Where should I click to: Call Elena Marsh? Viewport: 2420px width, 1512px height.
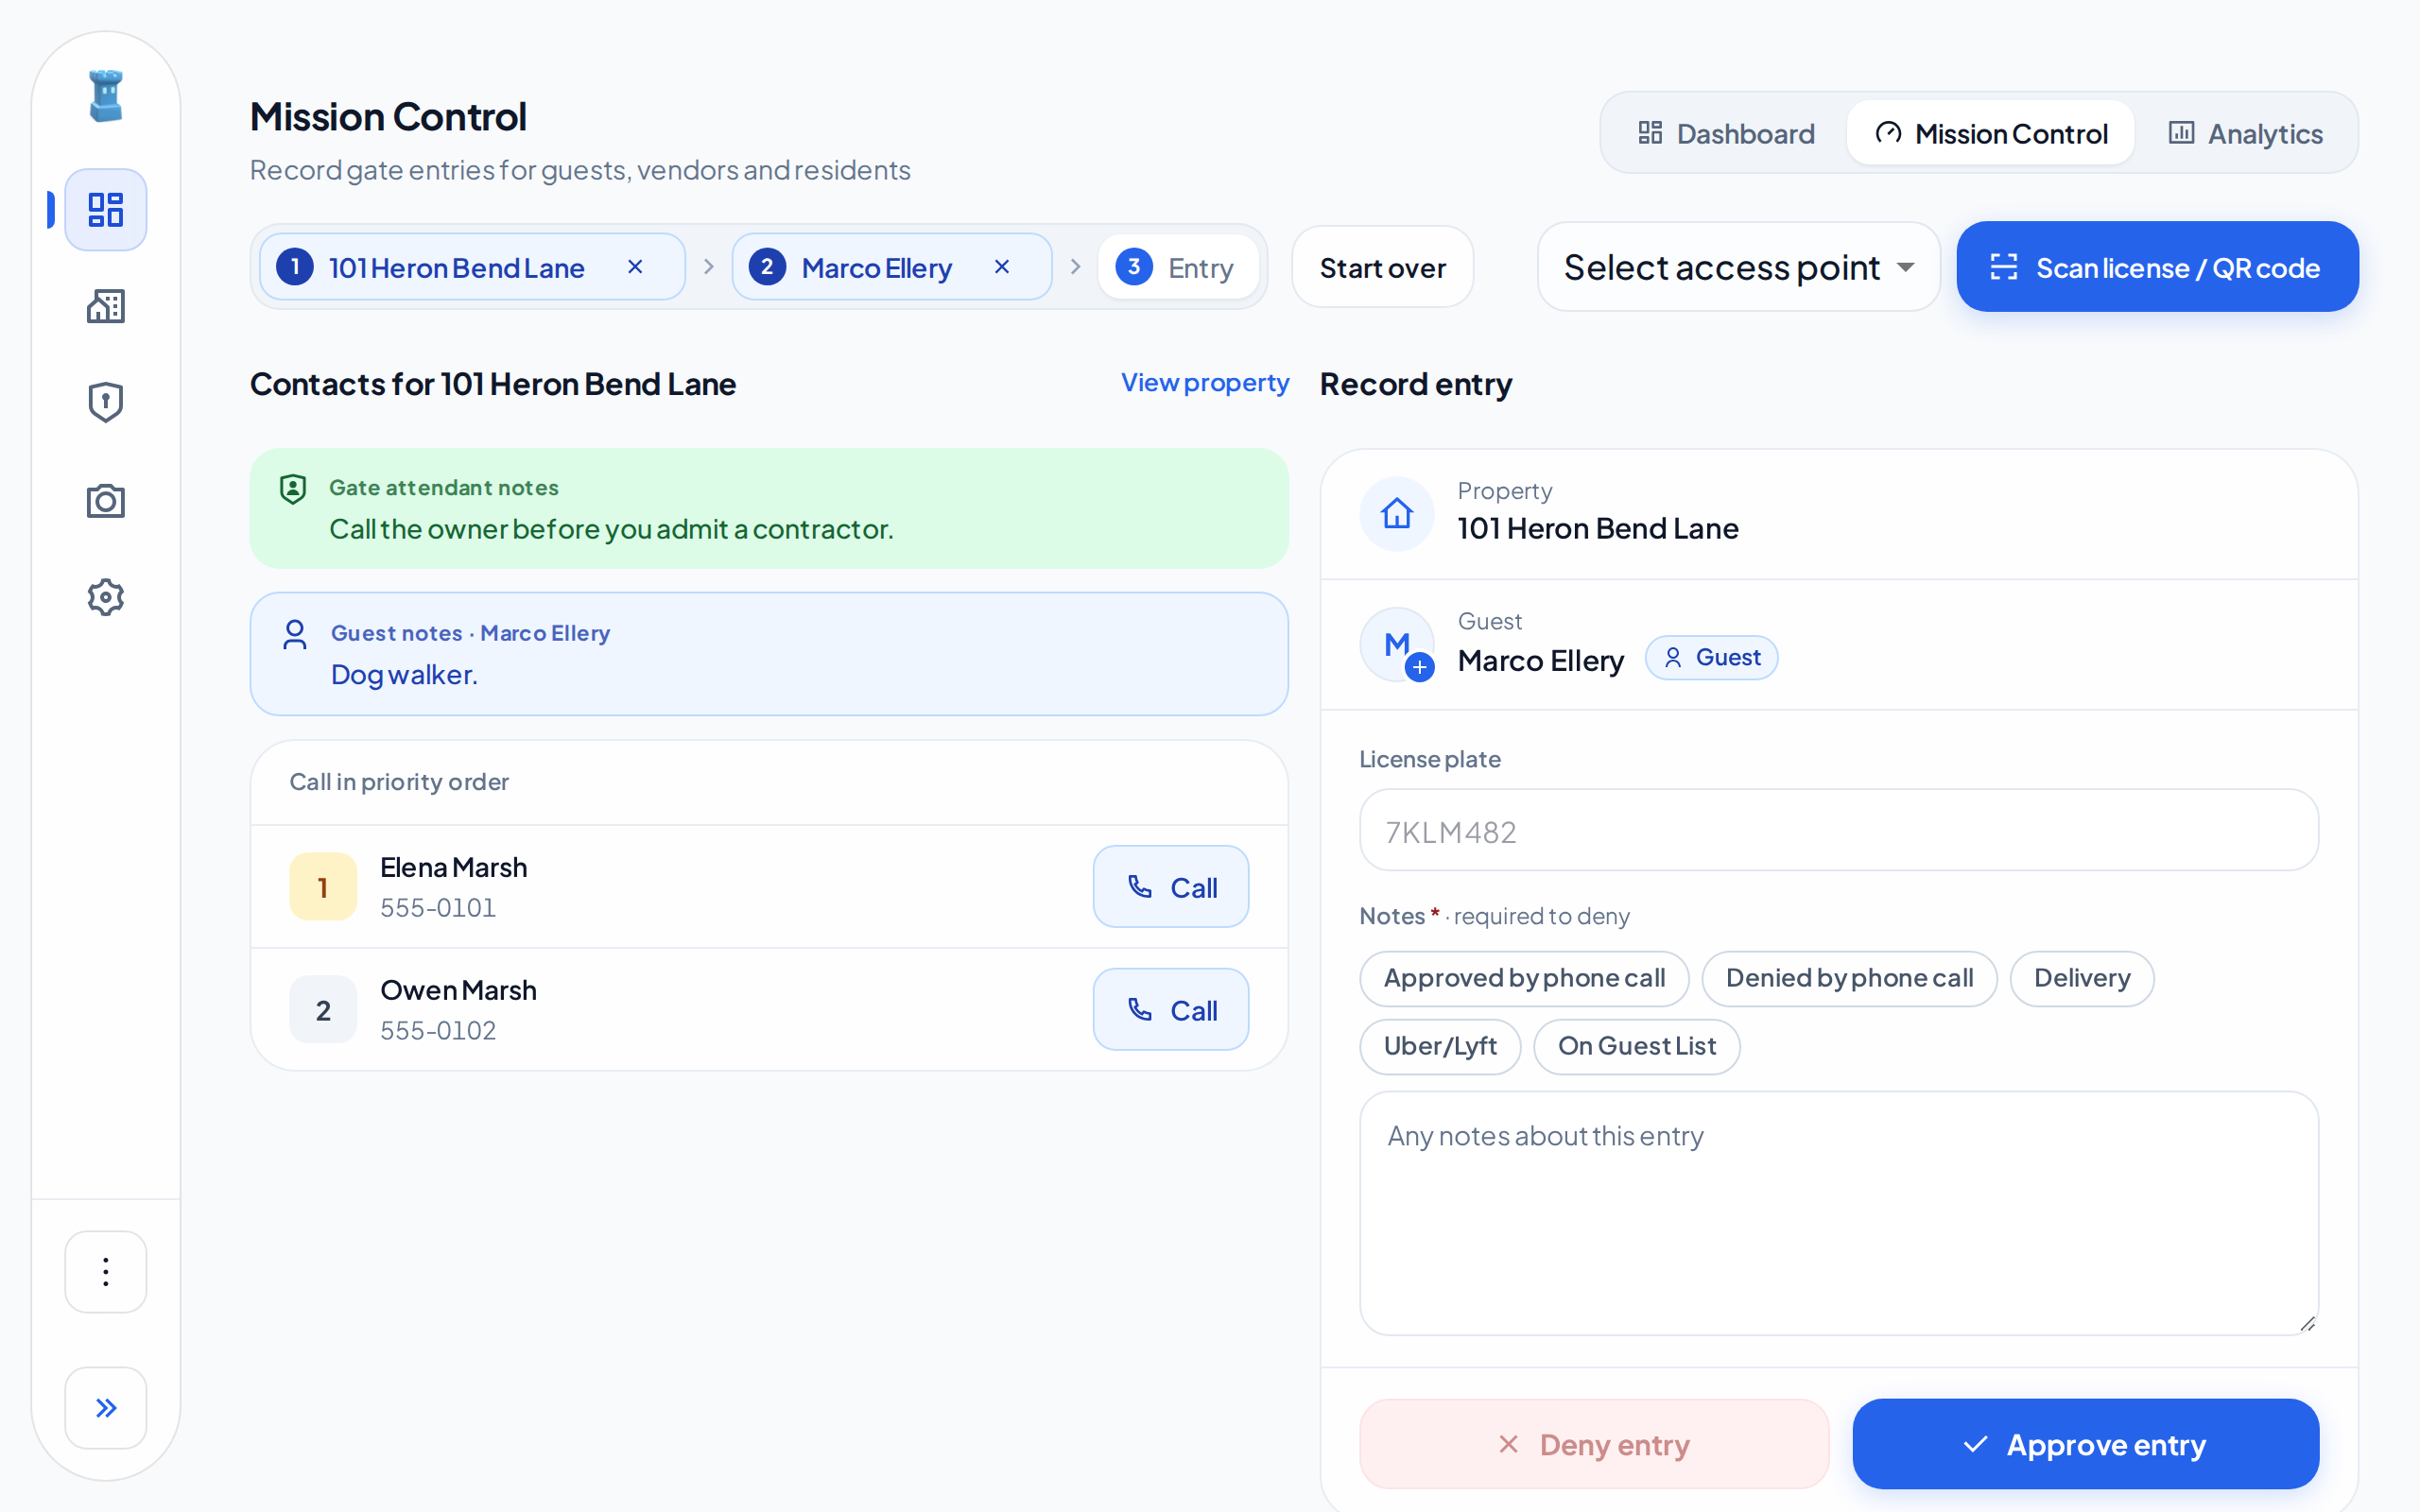1171,887
